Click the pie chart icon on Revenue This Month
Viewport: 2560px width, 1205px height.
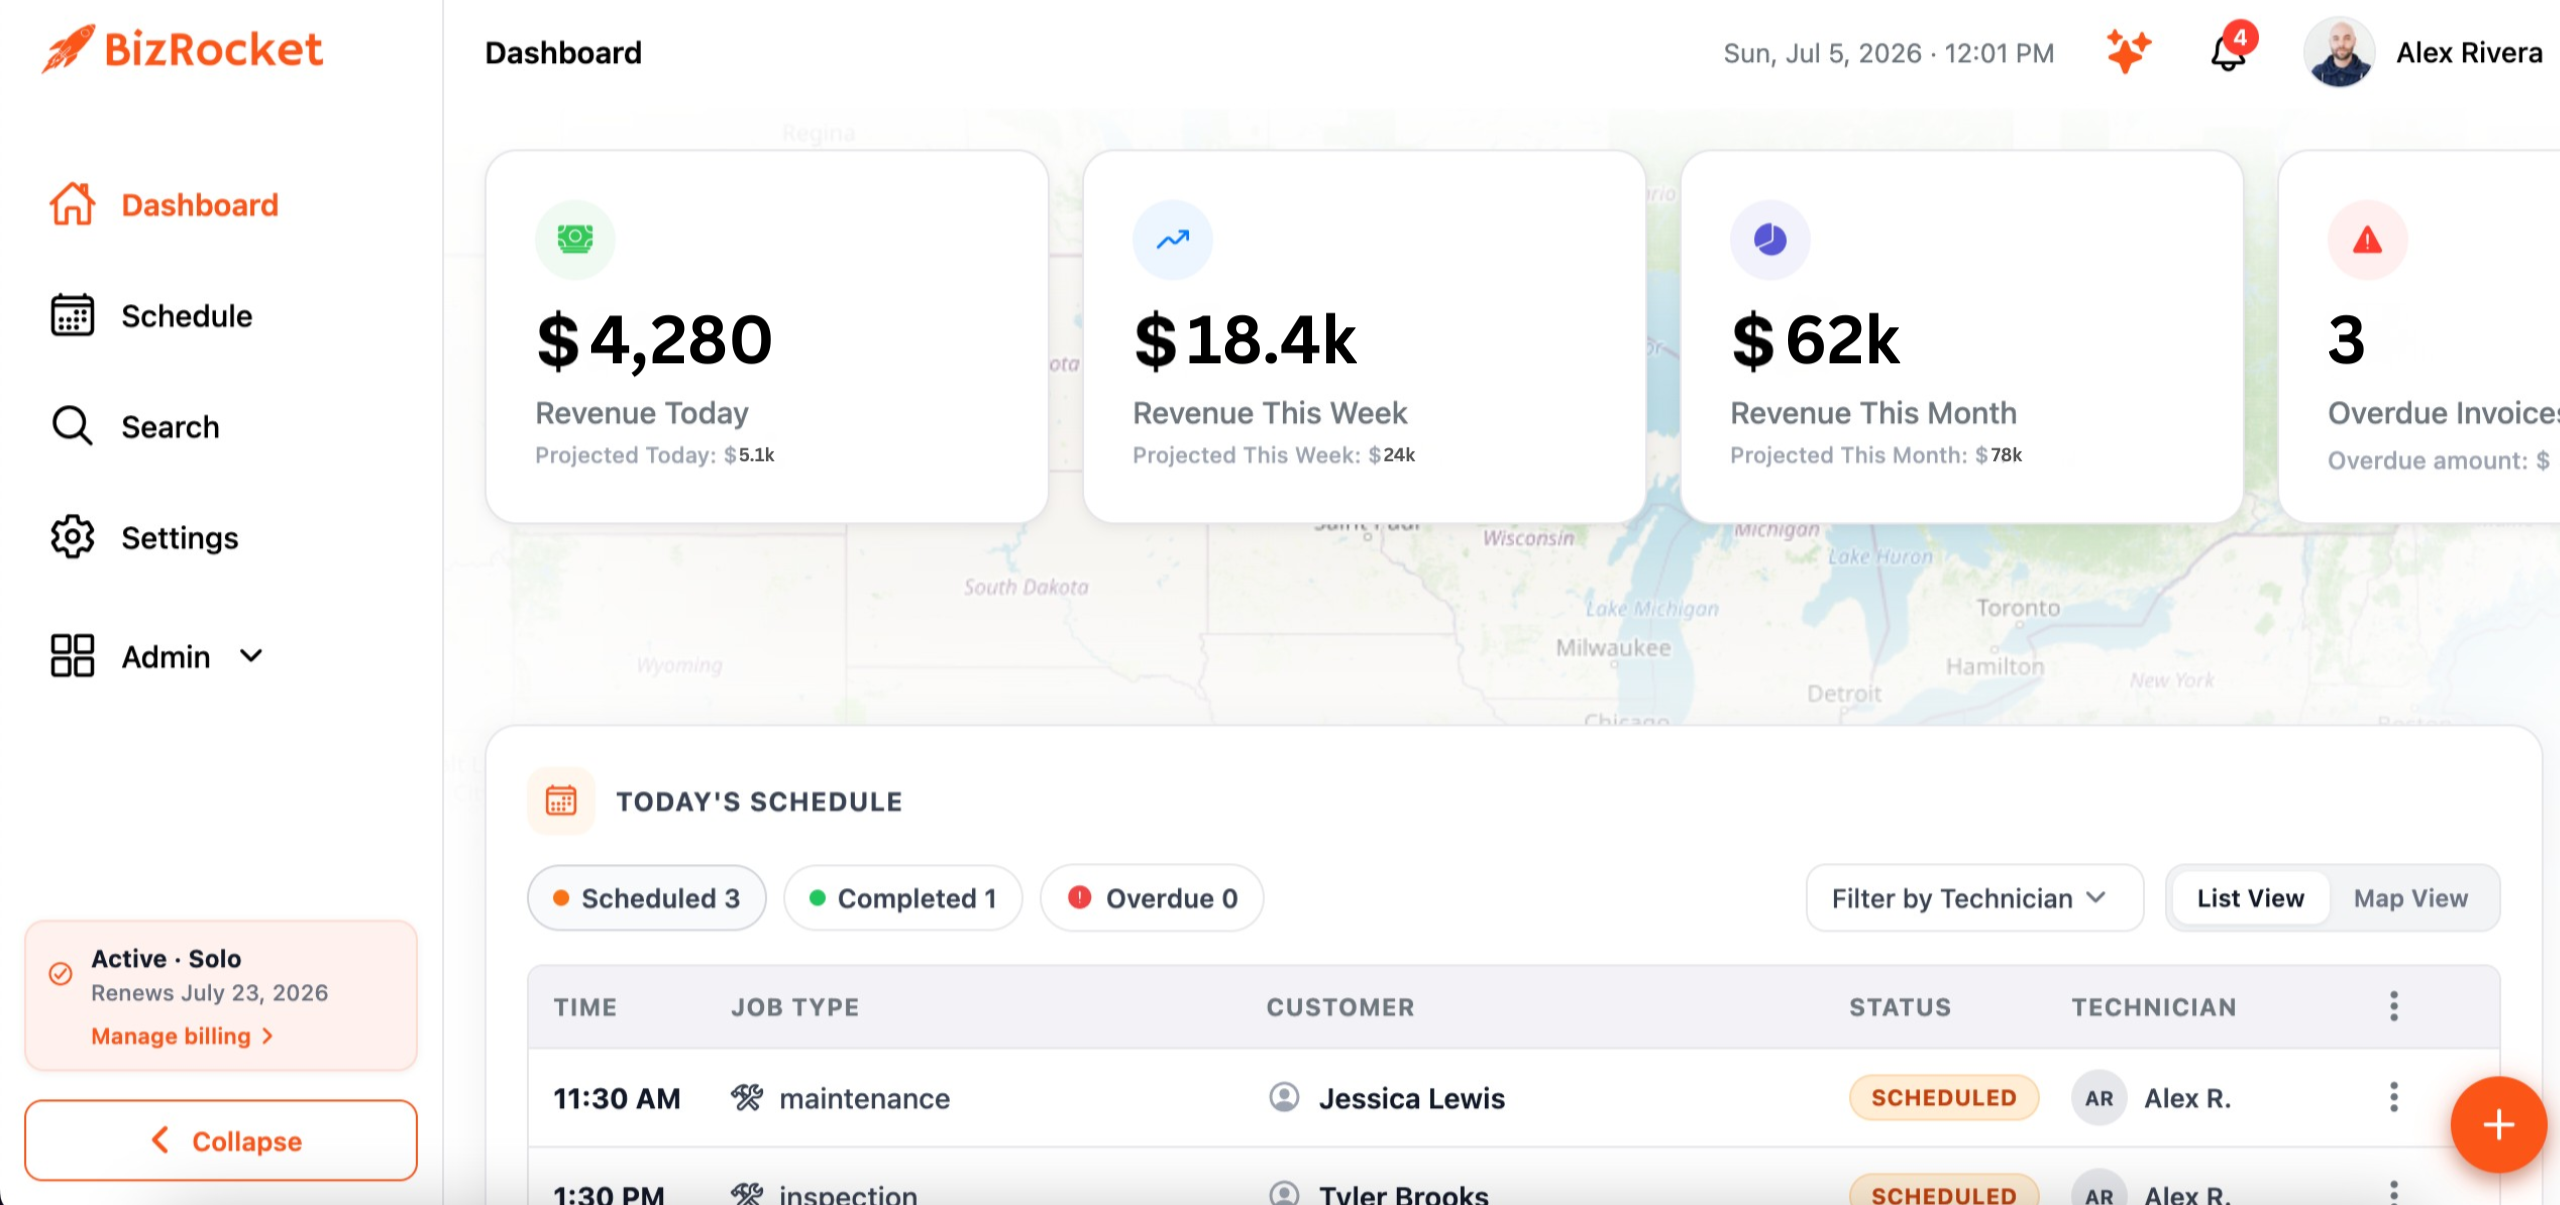point(1770,239)
